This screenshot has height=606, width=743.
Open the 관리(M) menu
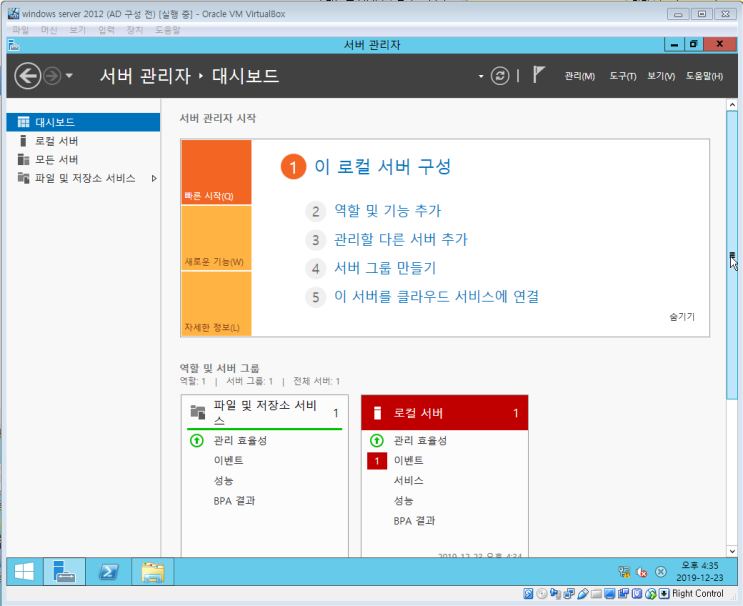(x=580, y=76)
